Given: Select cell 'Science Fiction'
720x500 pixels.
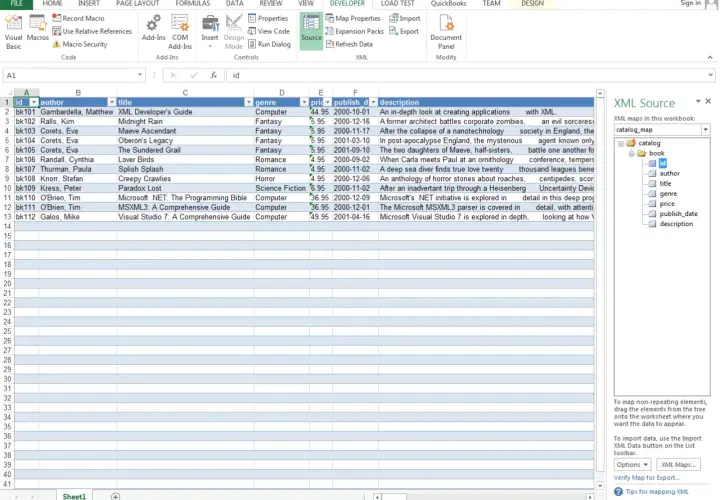Looking at the screenshot, I should (x=281, y=188).
